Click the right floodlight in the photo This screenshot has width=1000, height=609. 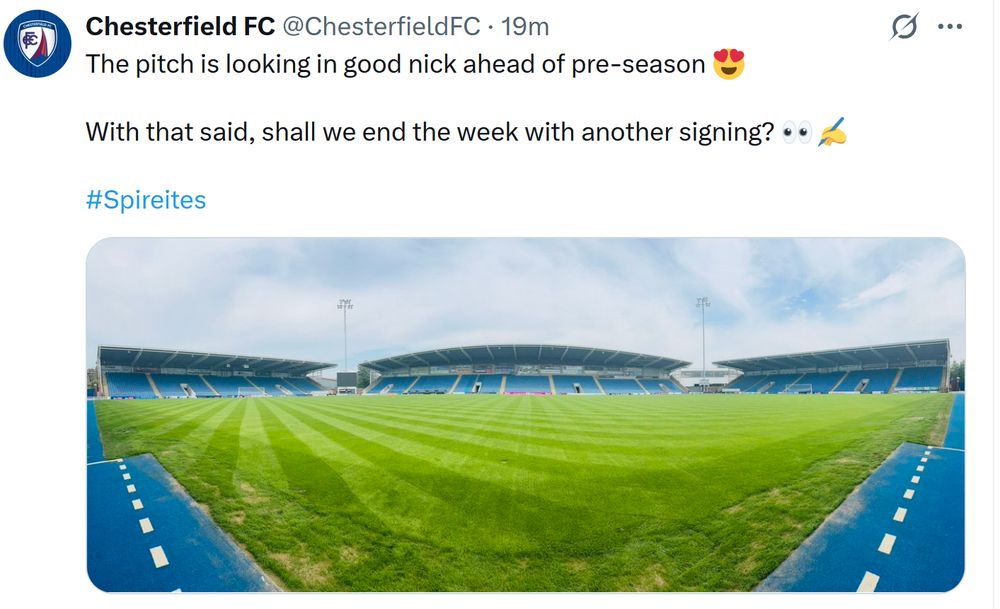[x=703, y=330]
